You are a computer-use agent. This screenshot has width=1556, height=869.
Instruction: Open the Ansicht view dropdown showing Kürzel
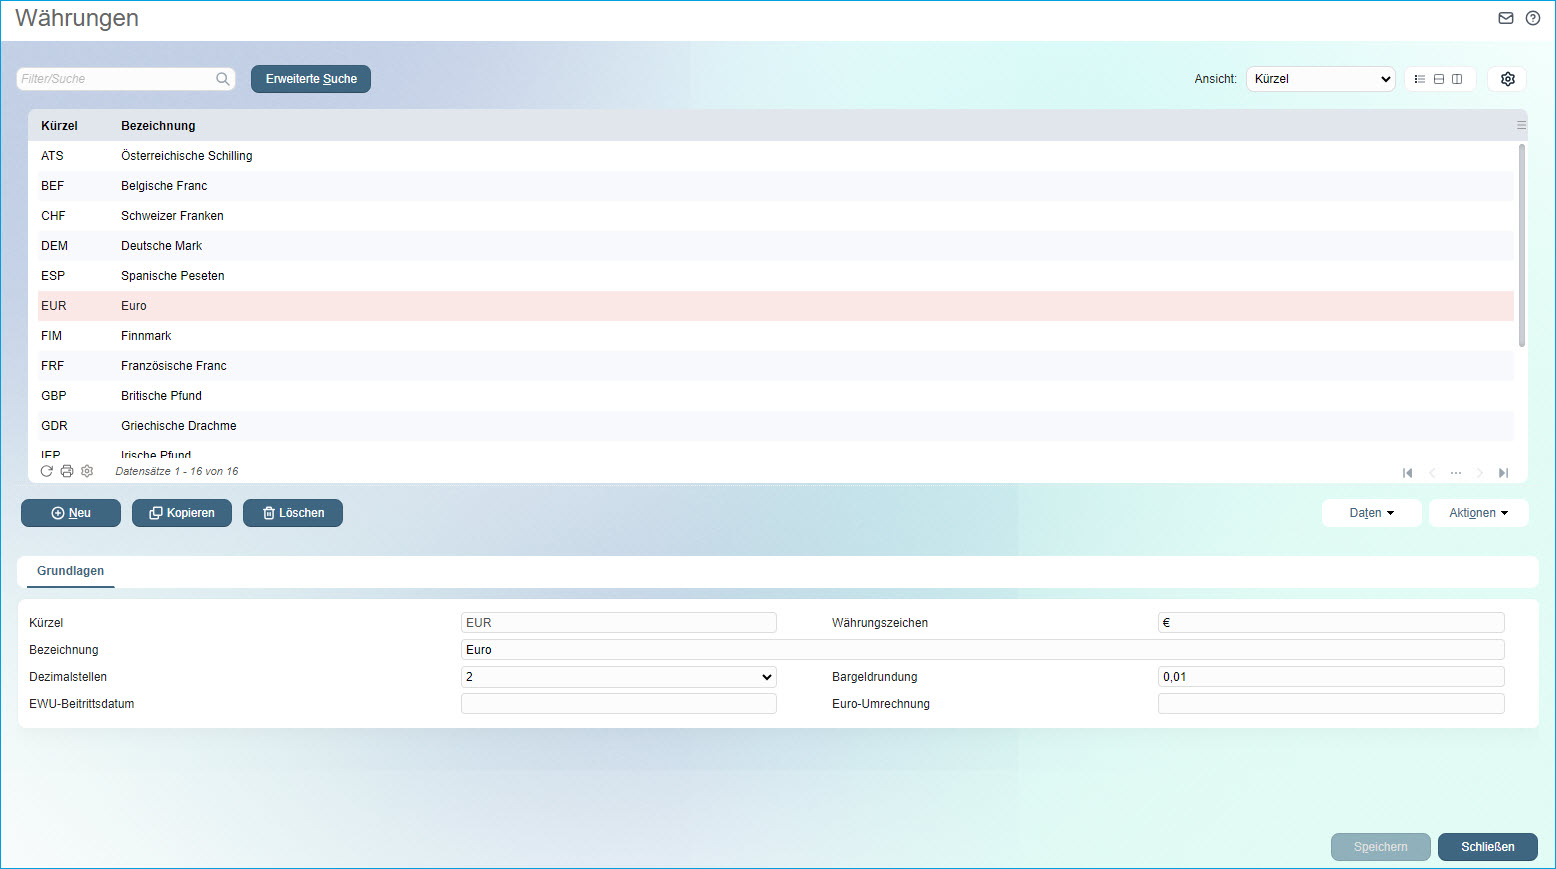1321,79
